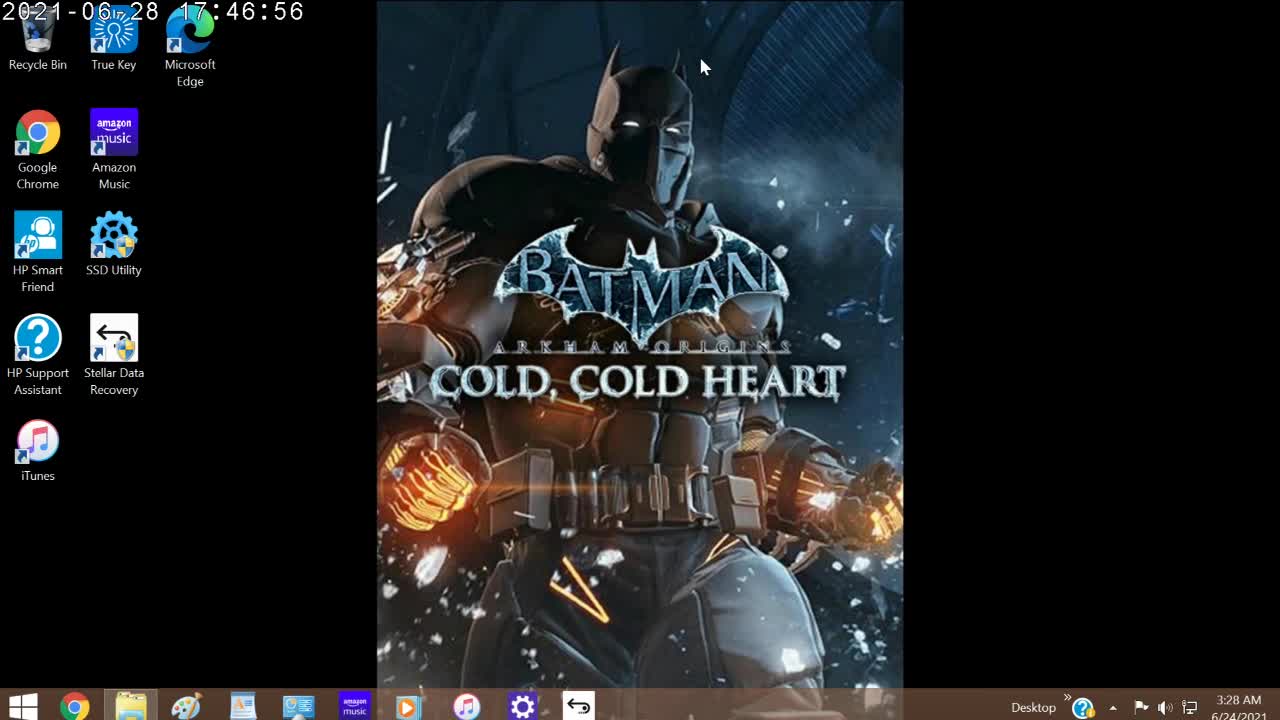The width and height of the screenshot is (1280, 720).
Task: Select iTunes desktop shortcut
Action: click(x=38, y=450)
